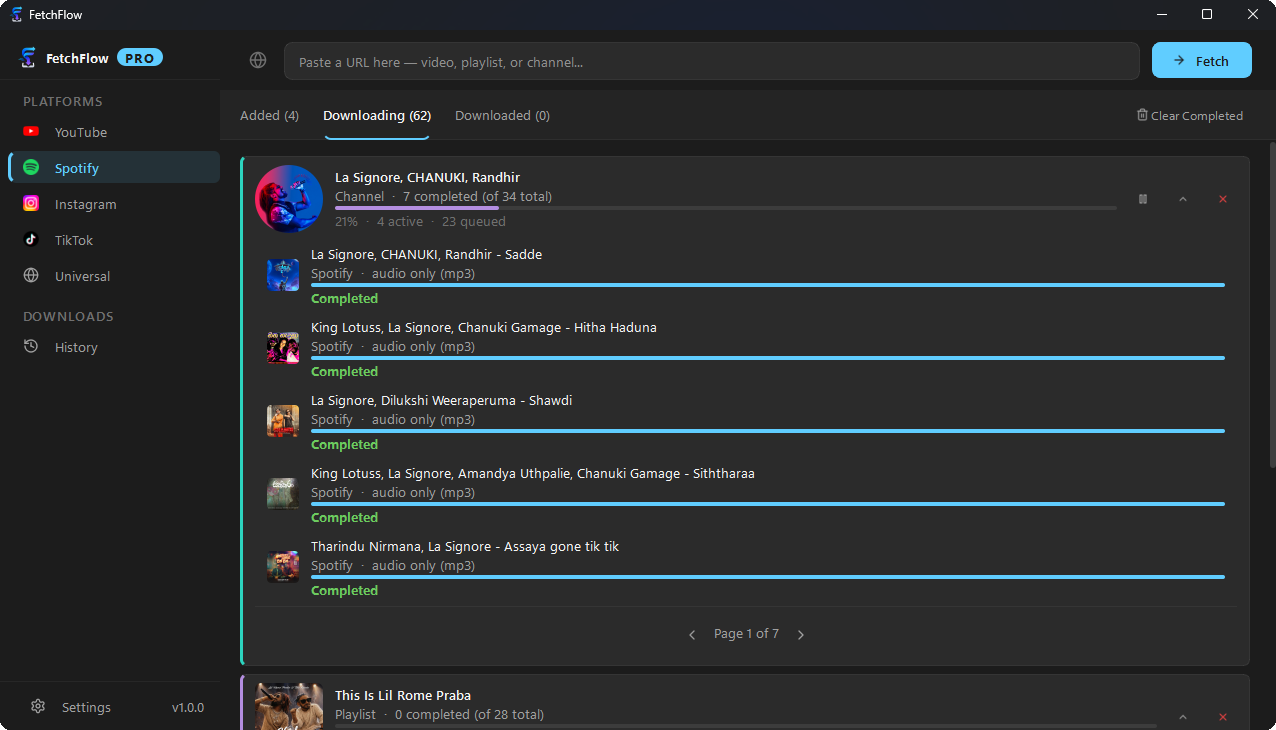This screenshot has width=1276, height=730.
Task: Focus the Paste a URL input field
Action: [x=712, y=61]
